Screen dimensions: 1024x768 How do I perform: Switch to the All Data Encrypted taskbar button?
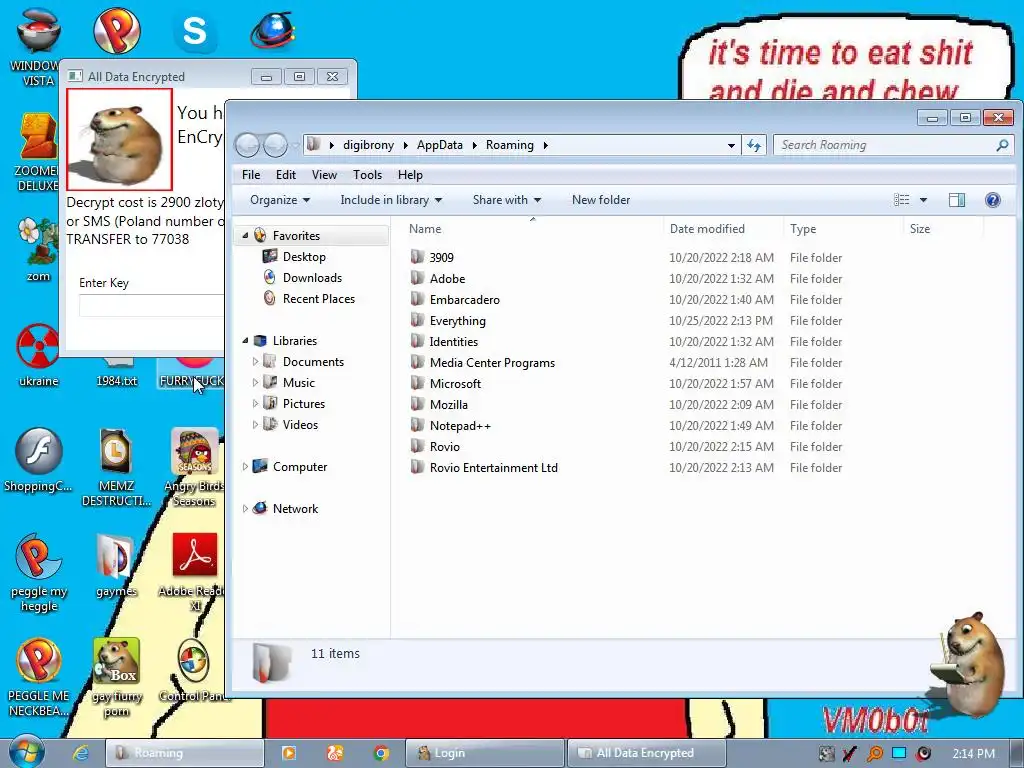pyautogui.click(x=647, y=753)
